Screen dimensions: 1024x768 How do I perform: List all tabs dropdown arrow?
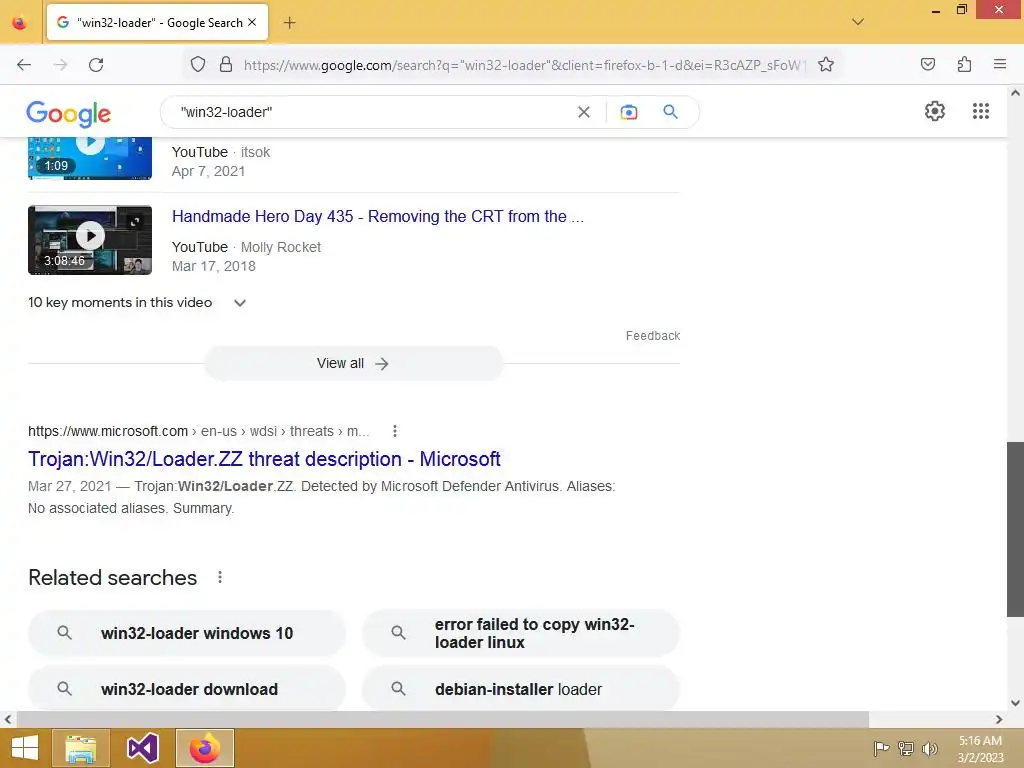(857, 22)
